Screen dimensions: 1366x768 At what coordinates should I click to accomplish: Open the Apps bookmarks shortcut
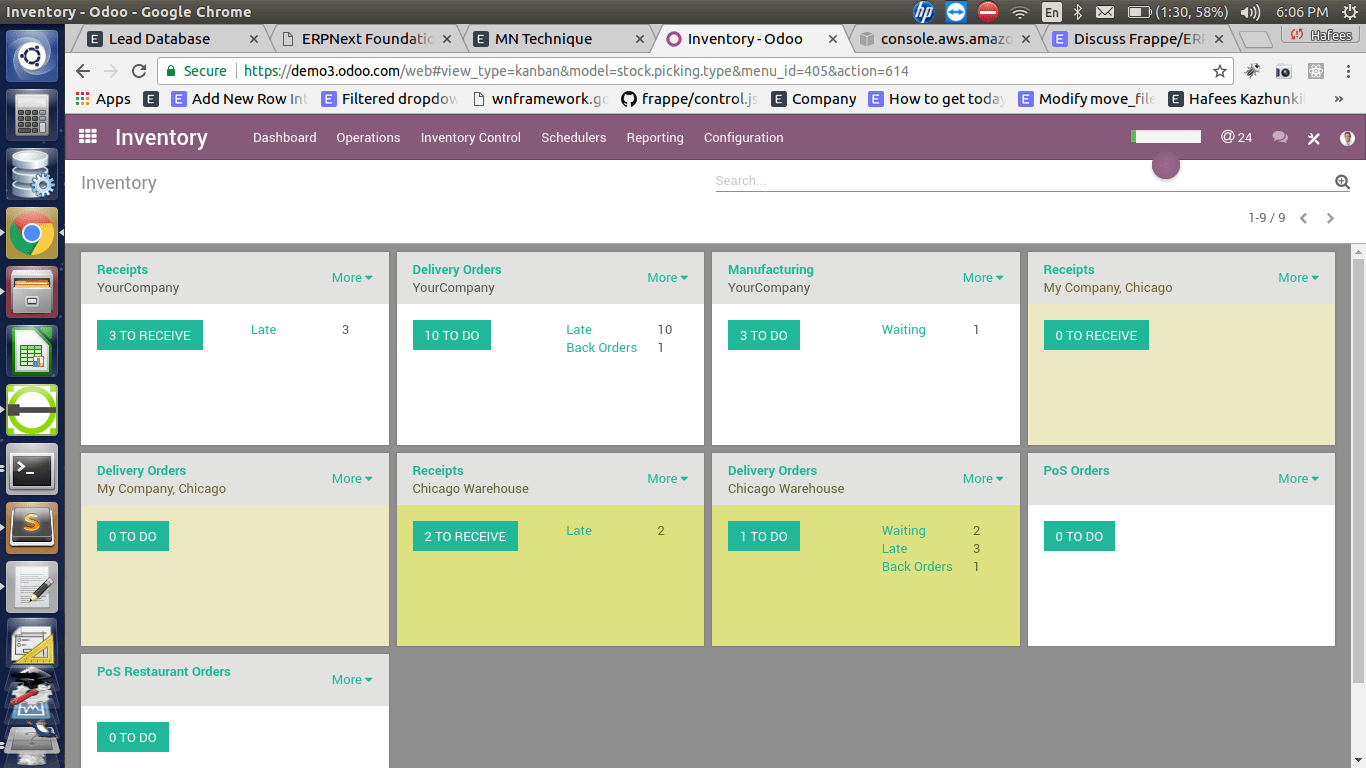coord(103,99)
